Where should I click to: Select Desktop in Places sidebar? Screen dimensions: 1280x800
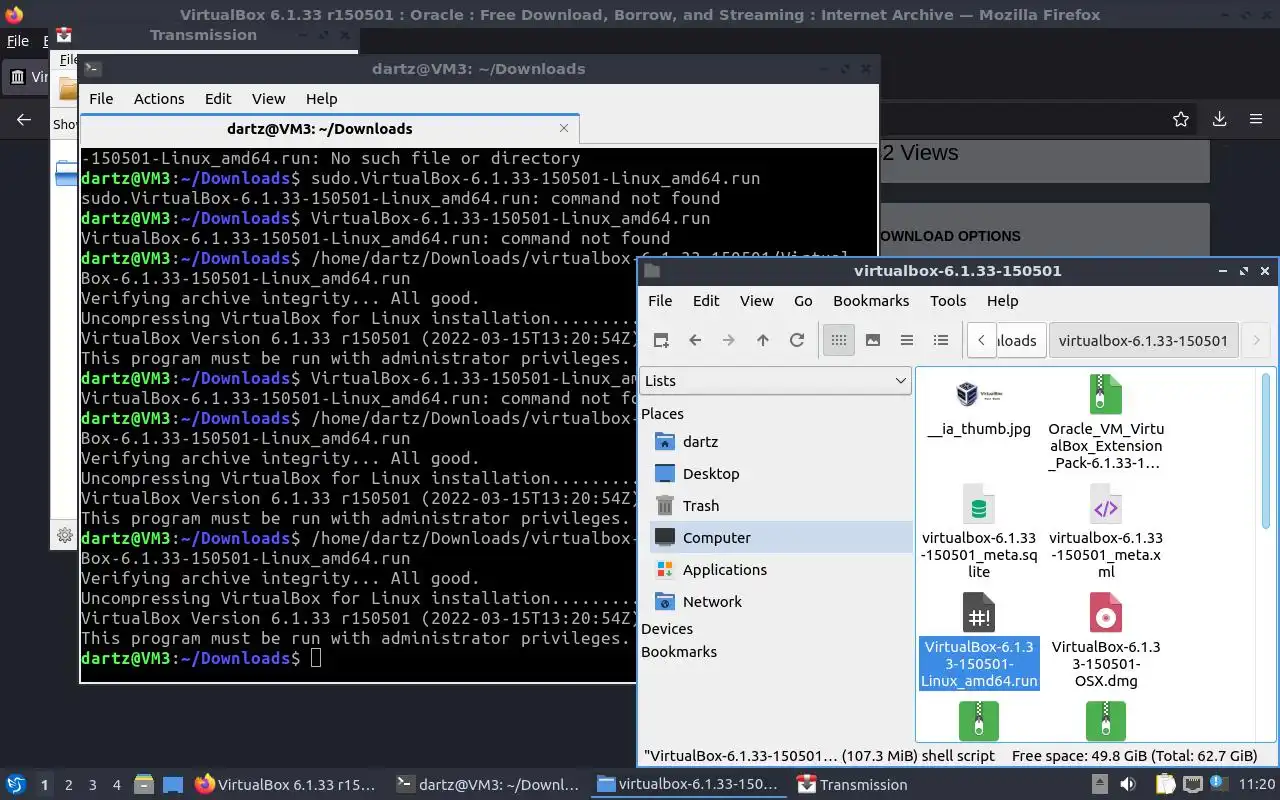[780, 473]
